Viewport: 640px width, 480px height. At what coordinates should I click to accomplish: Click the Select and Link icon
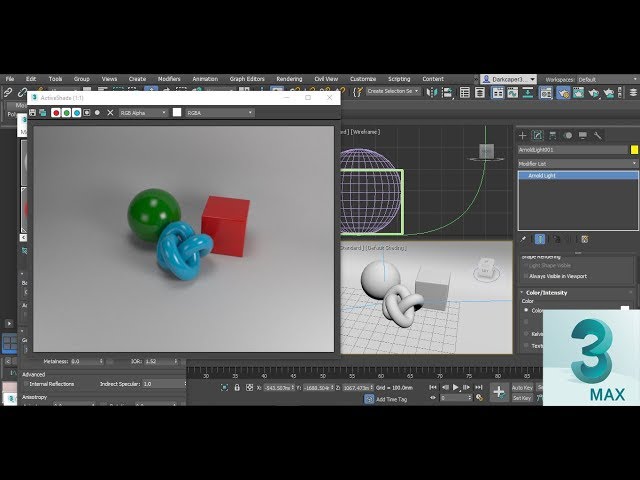click(x=8, y=93)
